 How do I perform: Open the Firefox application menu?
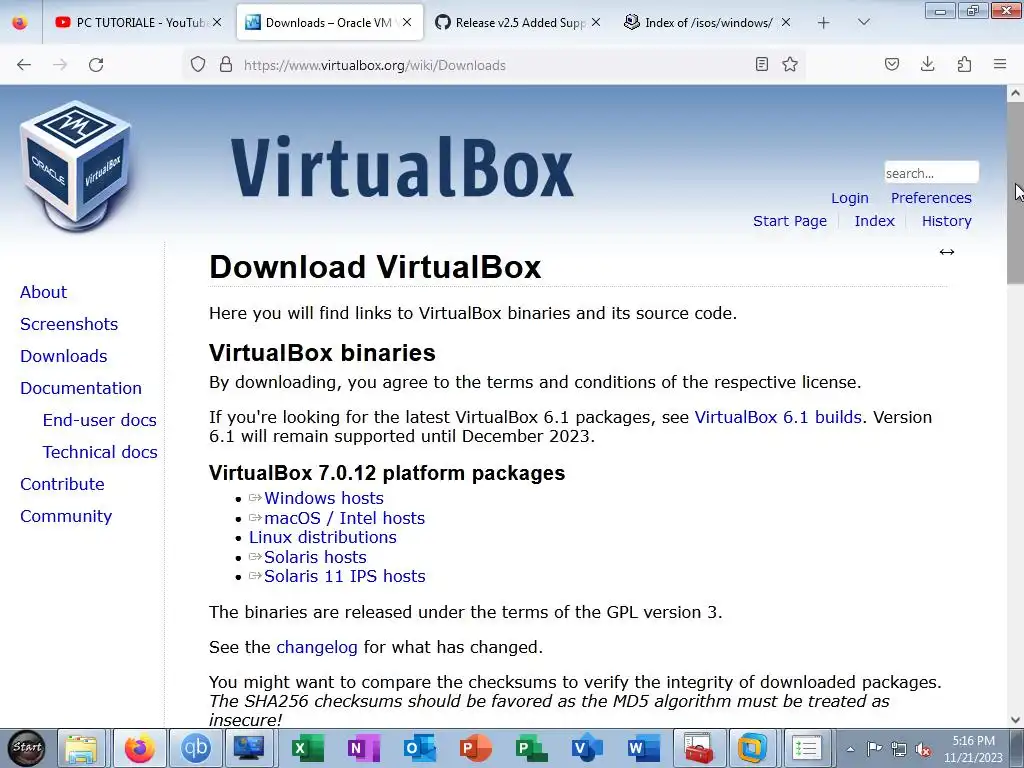(x=1000, y=64)
